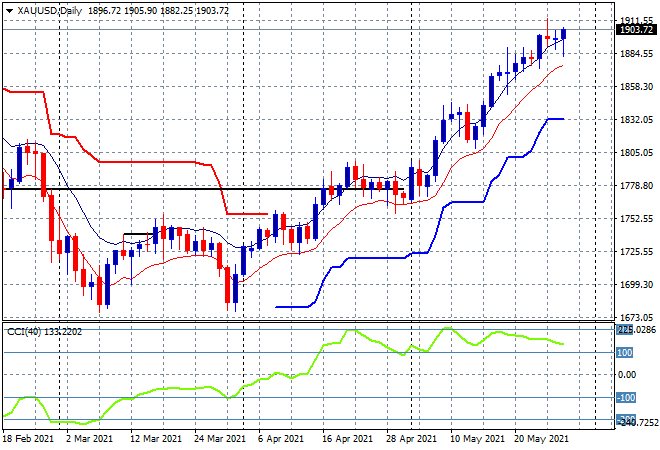Select the 225.0286 CCI scale label
This screenshot has width=660, height=450.
click(636, 330)
